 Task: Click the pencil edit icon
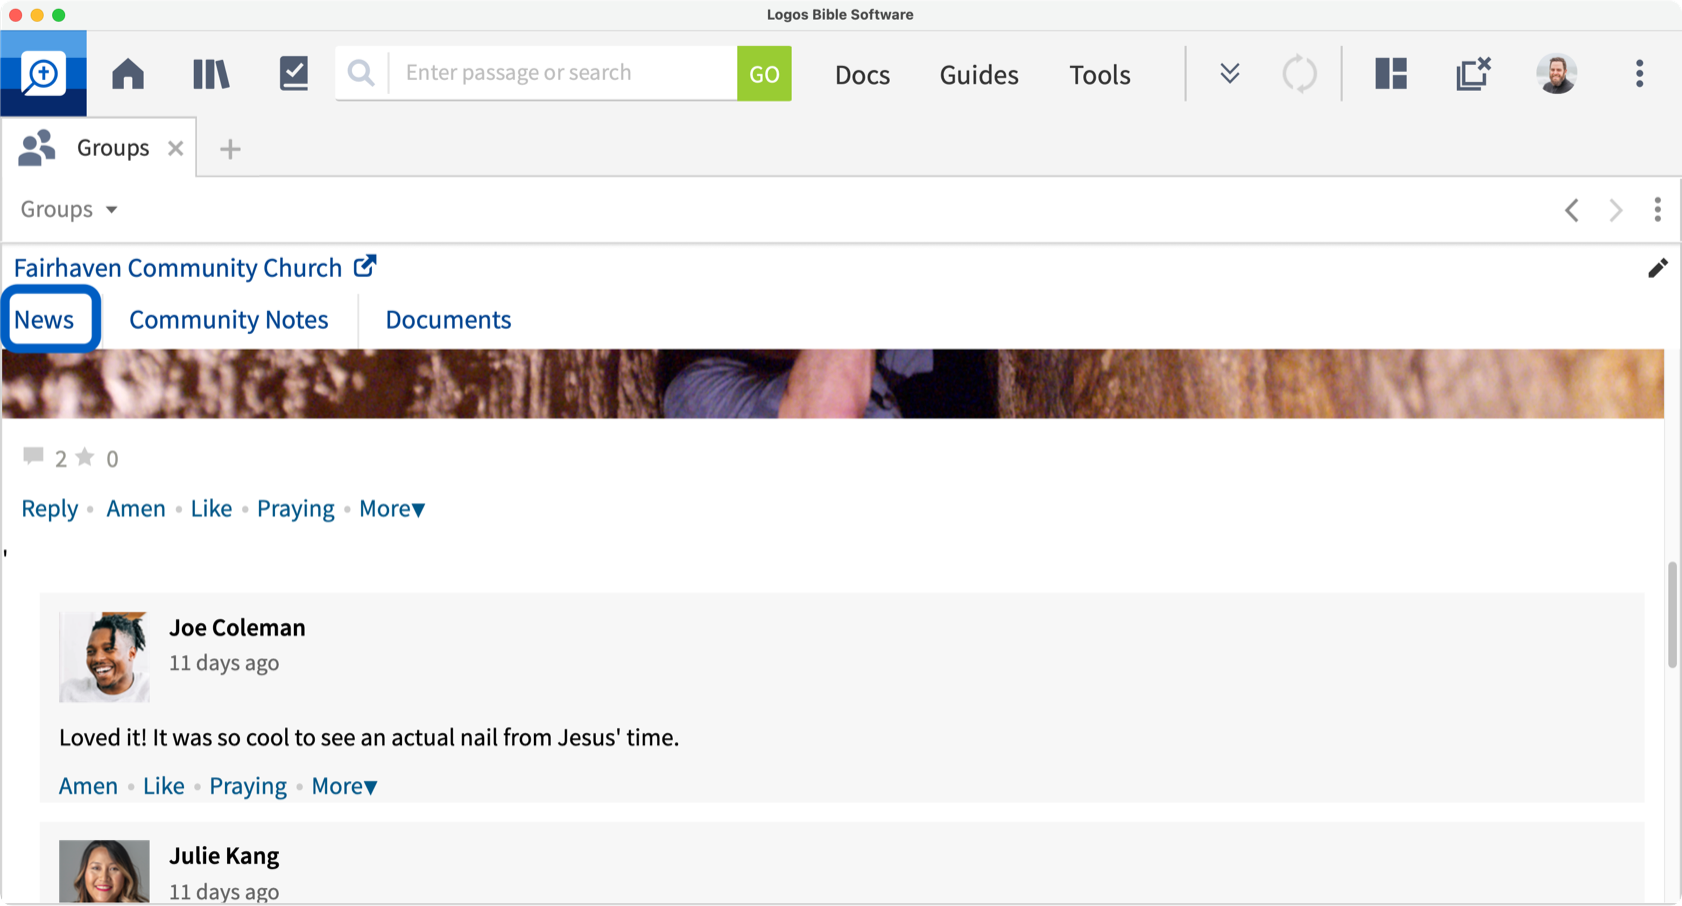pyautogui.click(x=1657, y=268)
